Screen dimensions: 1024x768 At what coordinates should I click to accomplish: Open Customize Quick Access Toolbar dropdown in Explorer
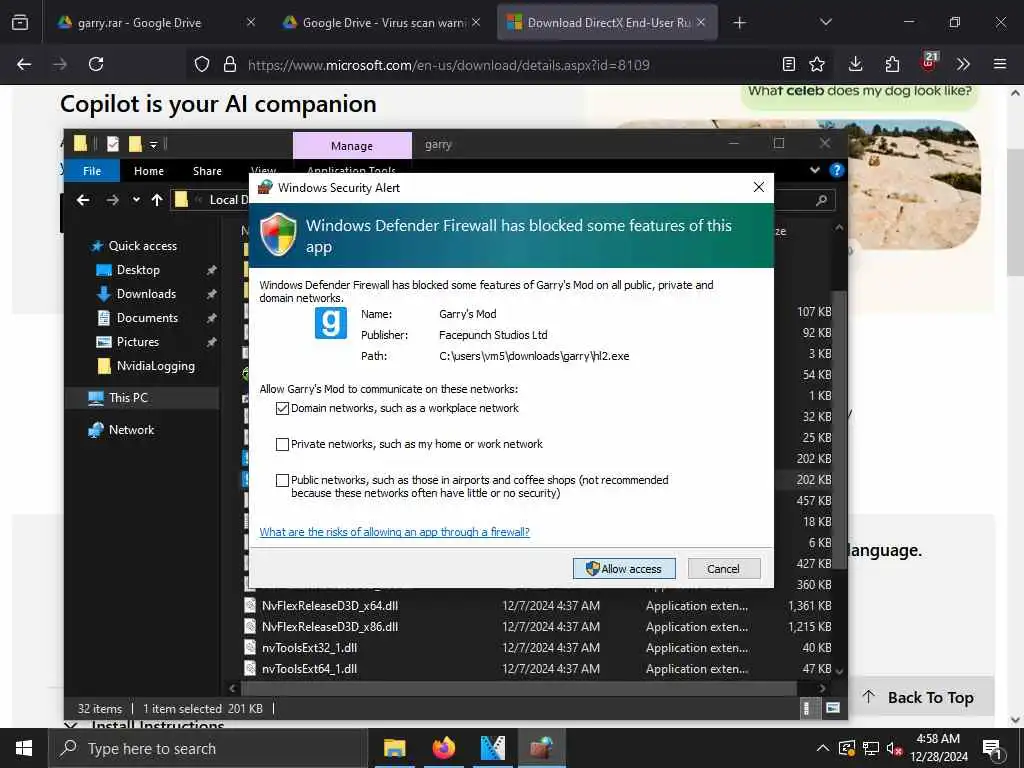click(x=153, y=144)
